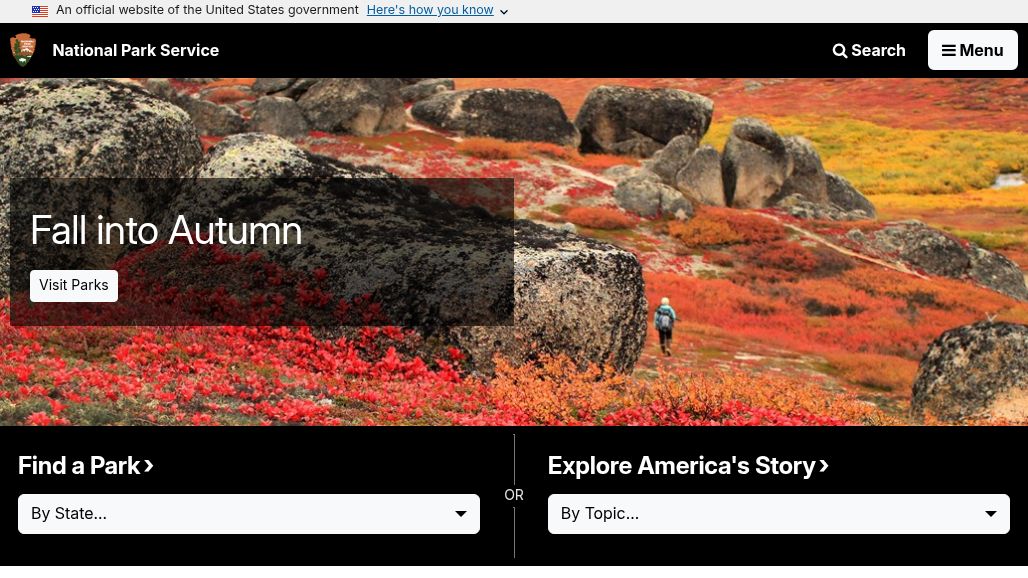Open the By State dropdown arrow
The image size is (1028, 578).
pos(461,514)
